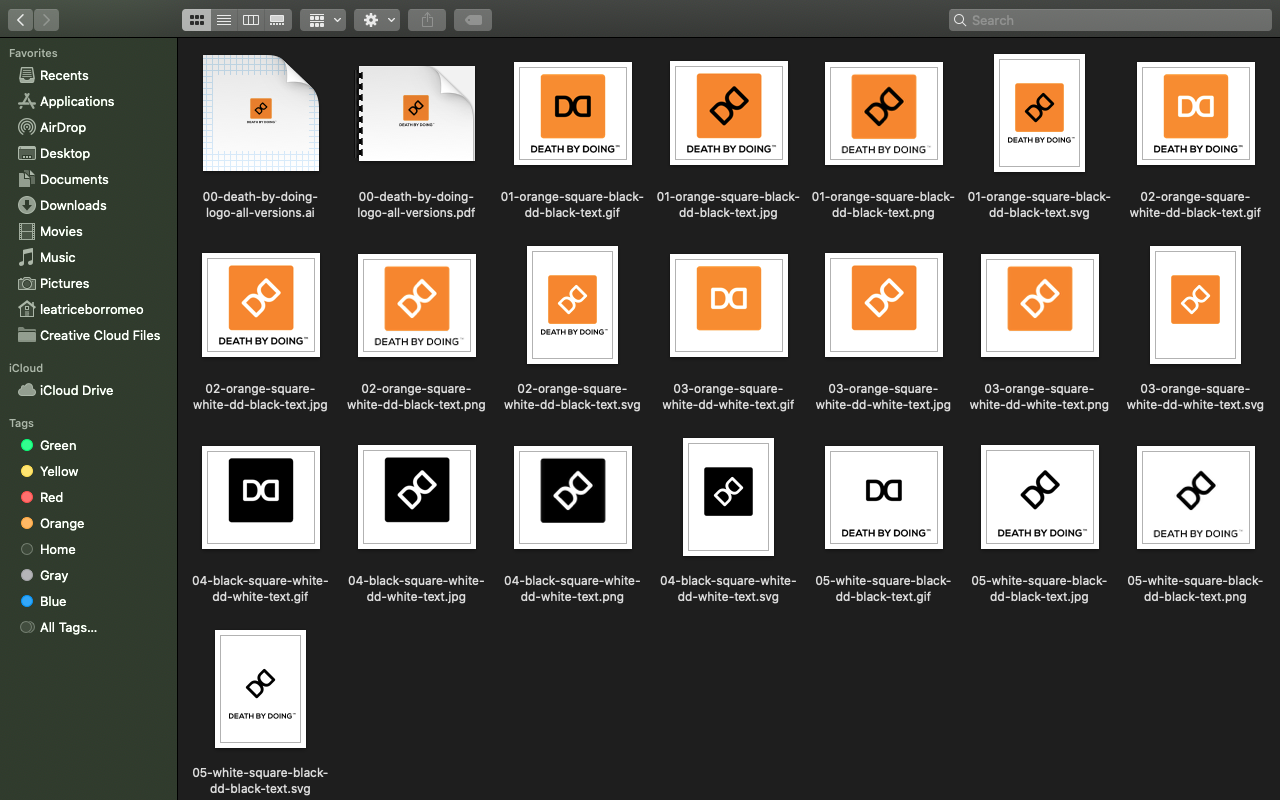Select the 03-orange-square-white-dd-white-text.jpg thumbnail

(884, 305)
